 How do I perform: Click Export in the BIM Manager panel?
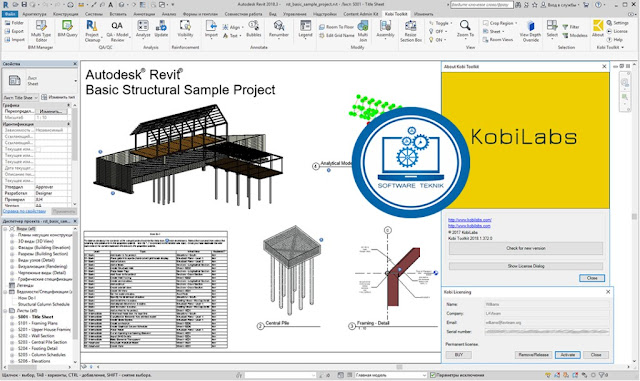coord(14,31)
